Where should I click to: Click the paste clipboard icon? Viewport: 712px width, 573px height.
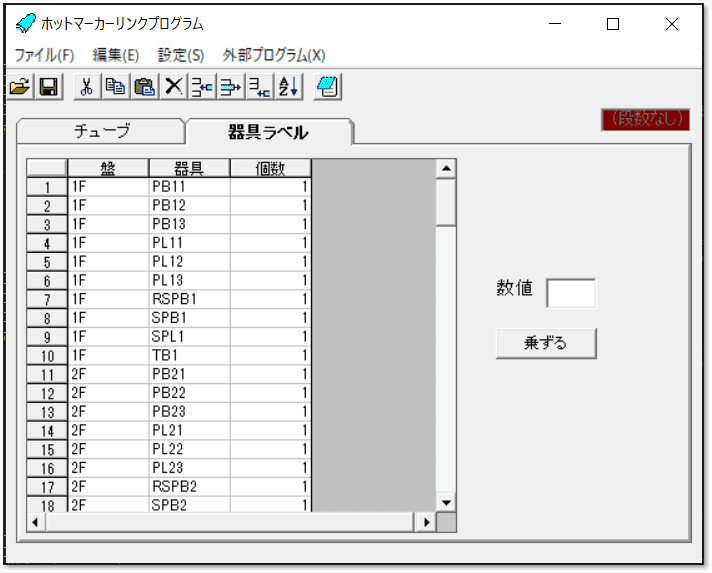[145, 87]
